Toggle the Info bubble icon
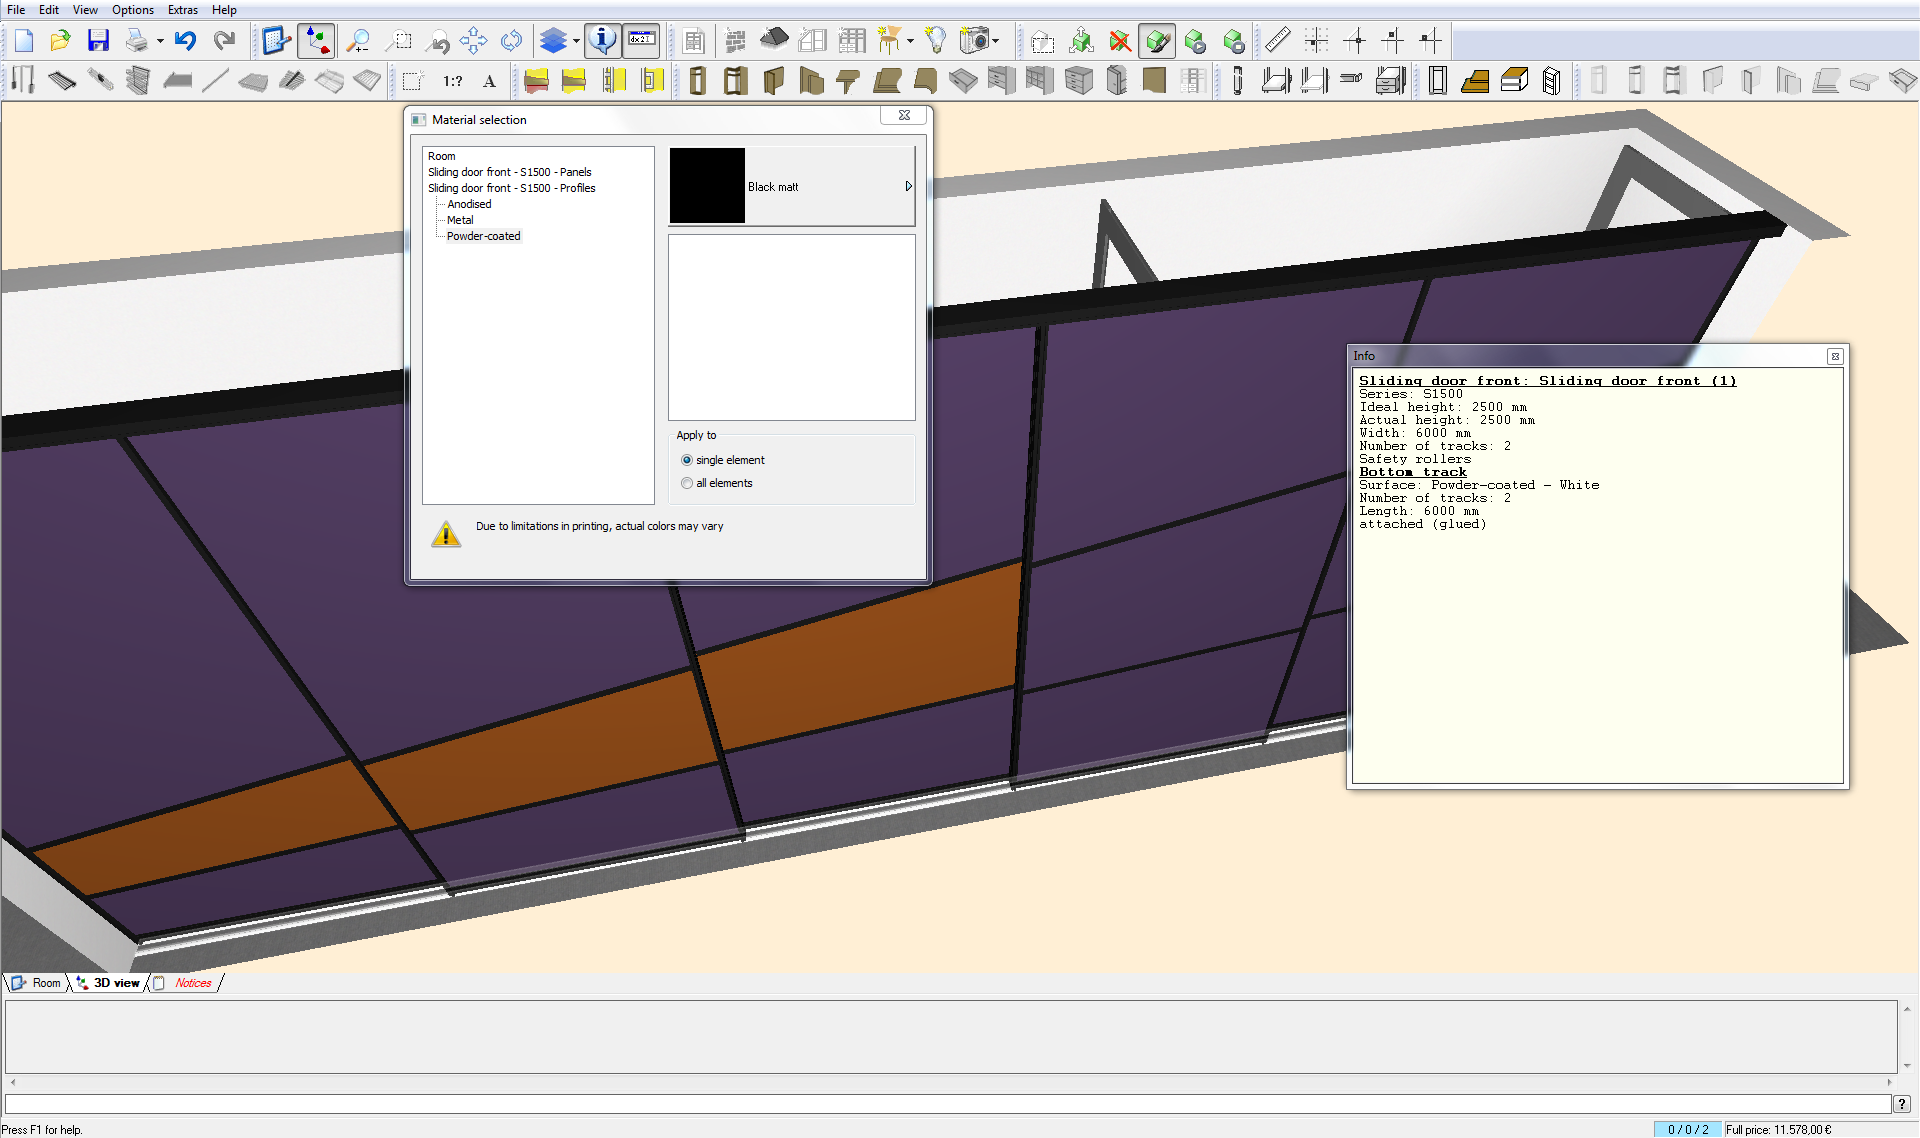 click(x=602, y=40)
